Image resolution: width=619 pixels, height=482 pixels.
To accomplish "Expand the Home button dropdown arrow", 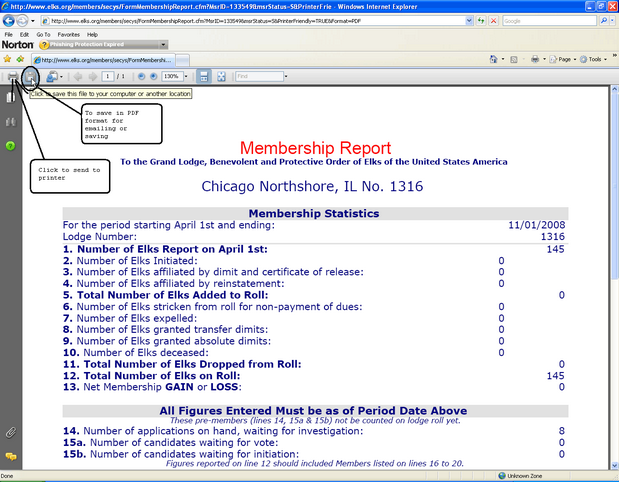I will (x=503, y=60).
